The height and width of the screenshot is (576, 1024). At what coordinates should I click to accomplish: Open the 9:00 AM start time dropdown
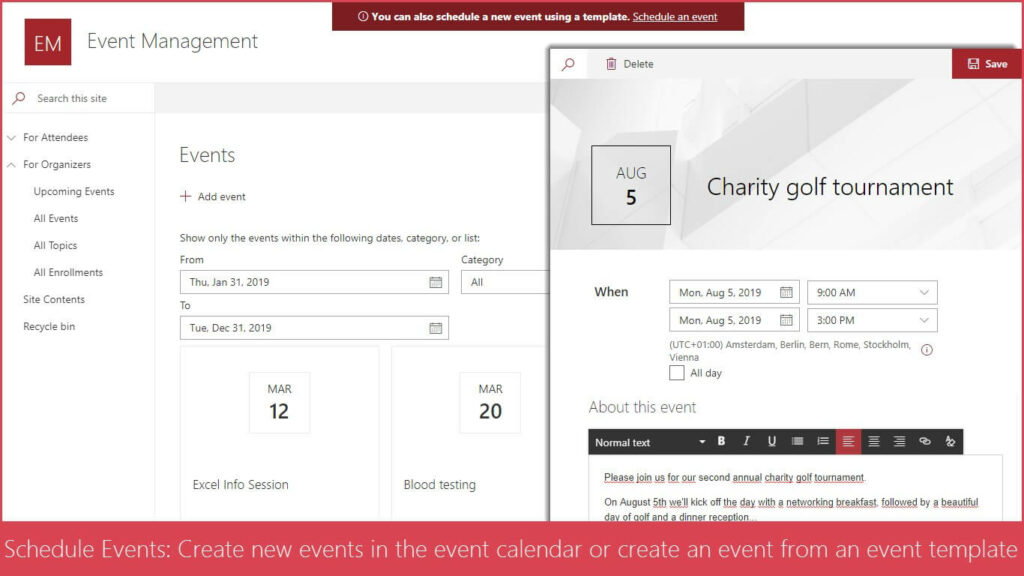pyautogui.click(x=872, y=293)
